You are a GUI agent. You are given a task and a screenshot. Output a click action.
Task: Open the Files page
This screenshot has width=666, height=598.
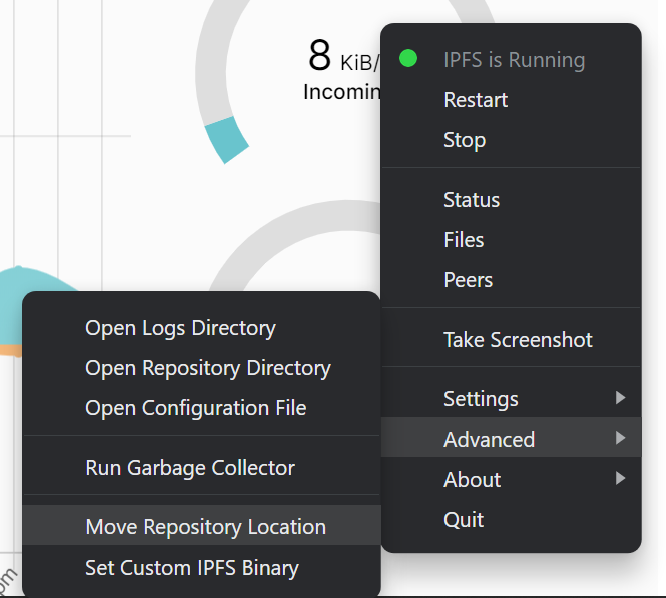(x=463, y=240)
